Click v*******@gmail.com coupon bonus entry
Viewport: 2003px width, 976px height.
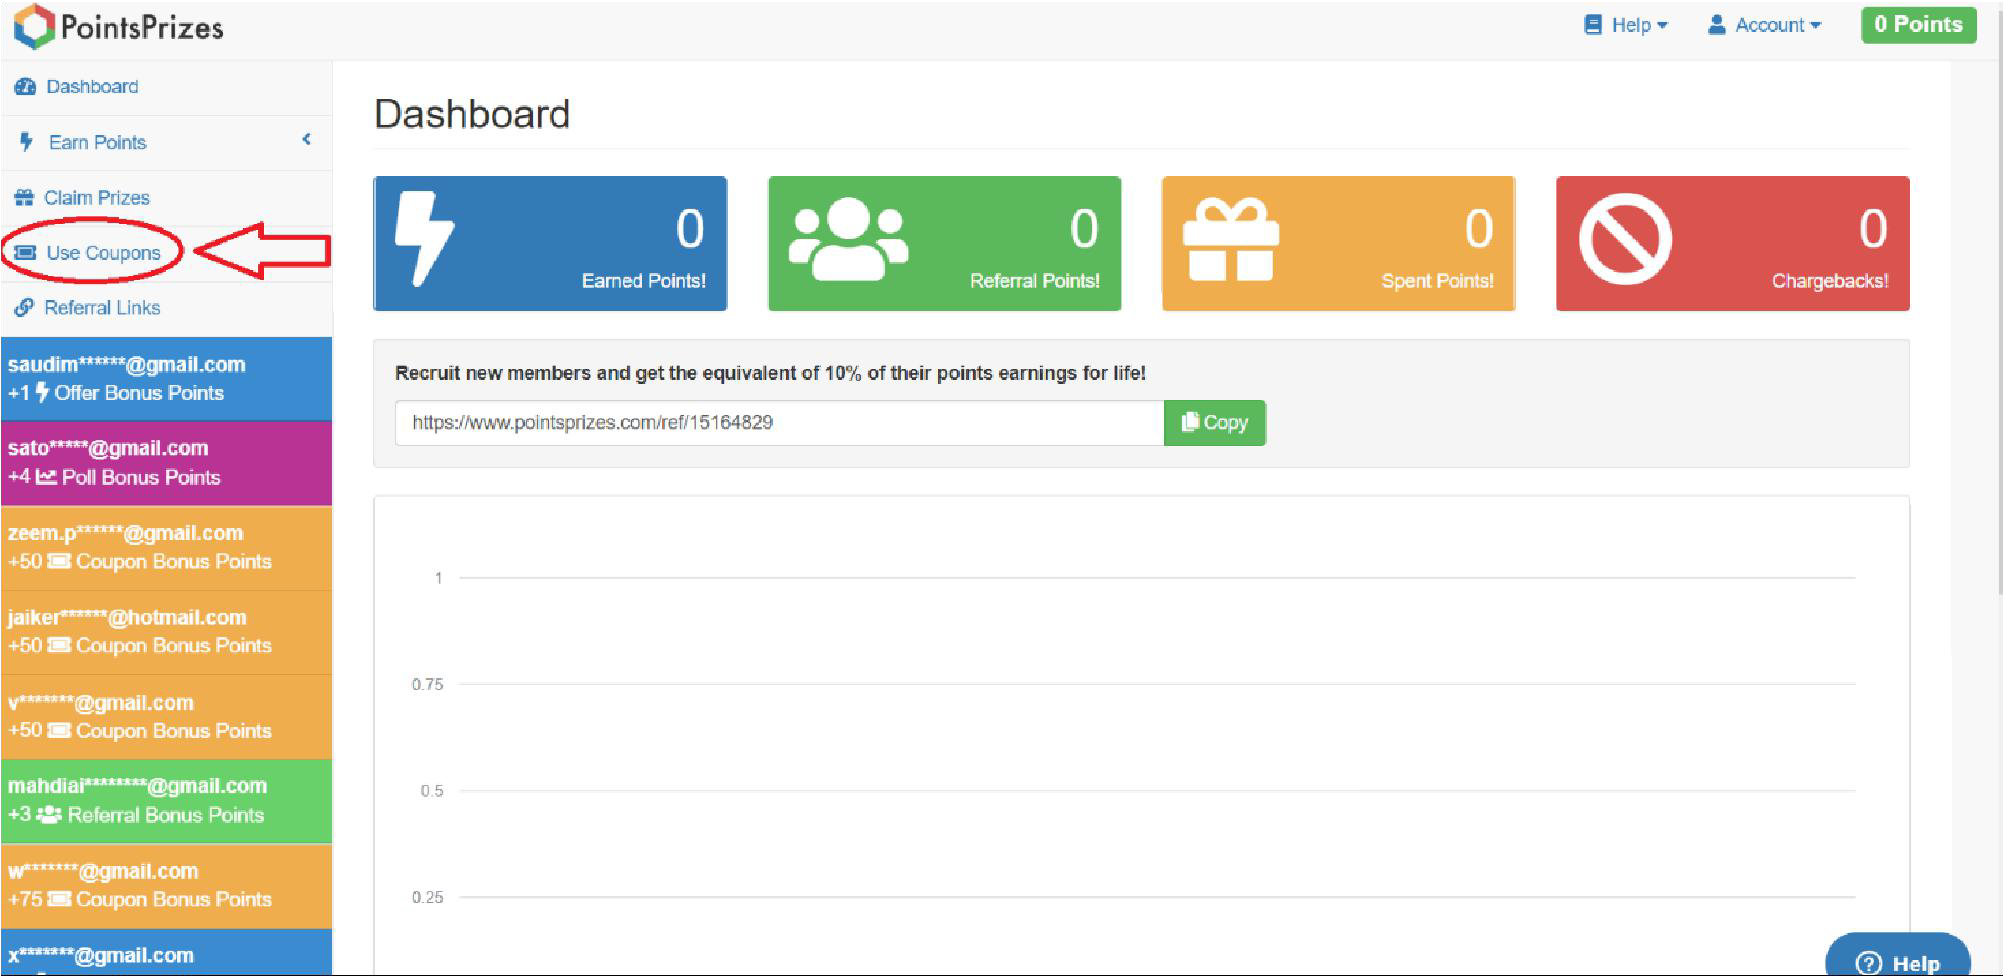pos(166,716)
